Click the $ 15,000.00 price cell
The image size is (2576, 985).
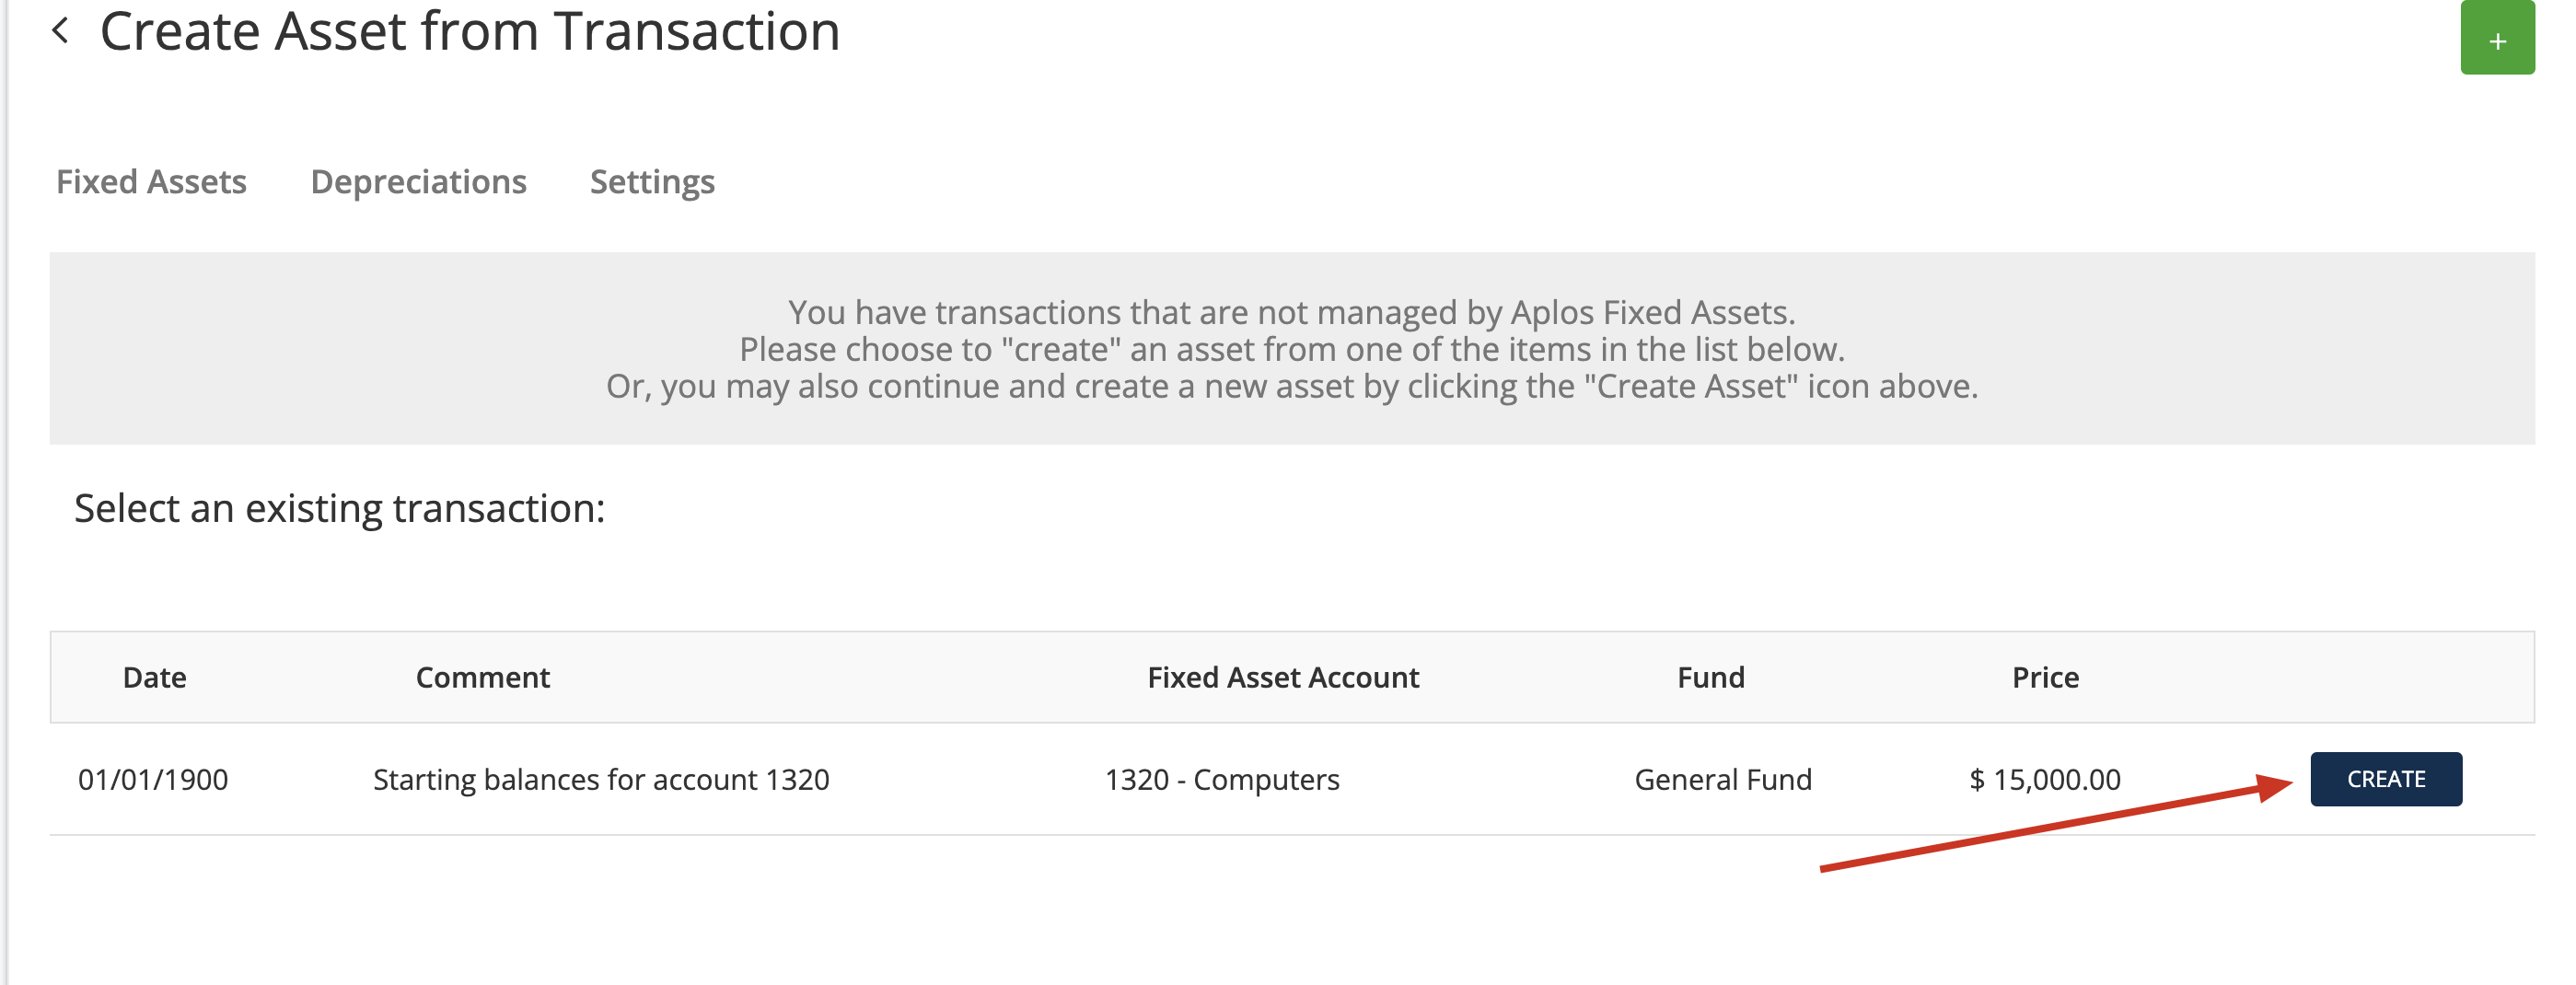coord(2045,780)
